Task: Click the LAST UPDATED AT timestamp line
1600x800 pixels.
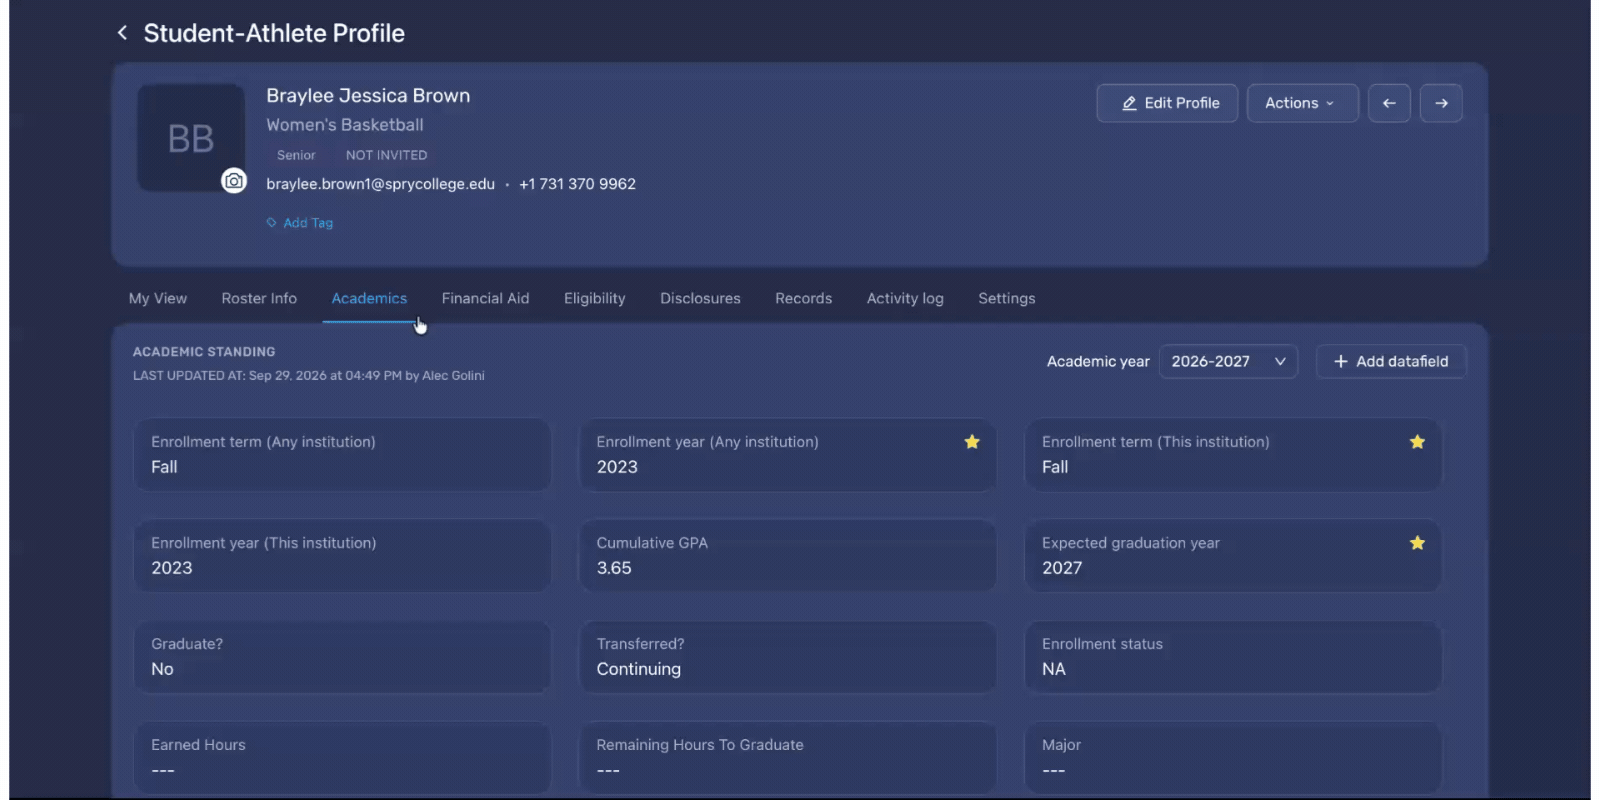Action: click(309, 376)
